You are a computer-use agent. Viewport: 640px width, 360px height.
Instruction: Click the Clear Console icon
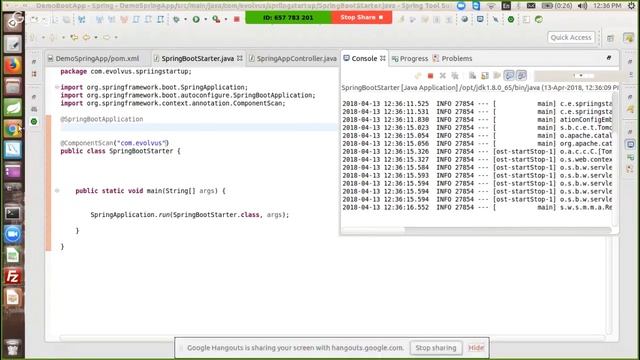coord(472,76)
